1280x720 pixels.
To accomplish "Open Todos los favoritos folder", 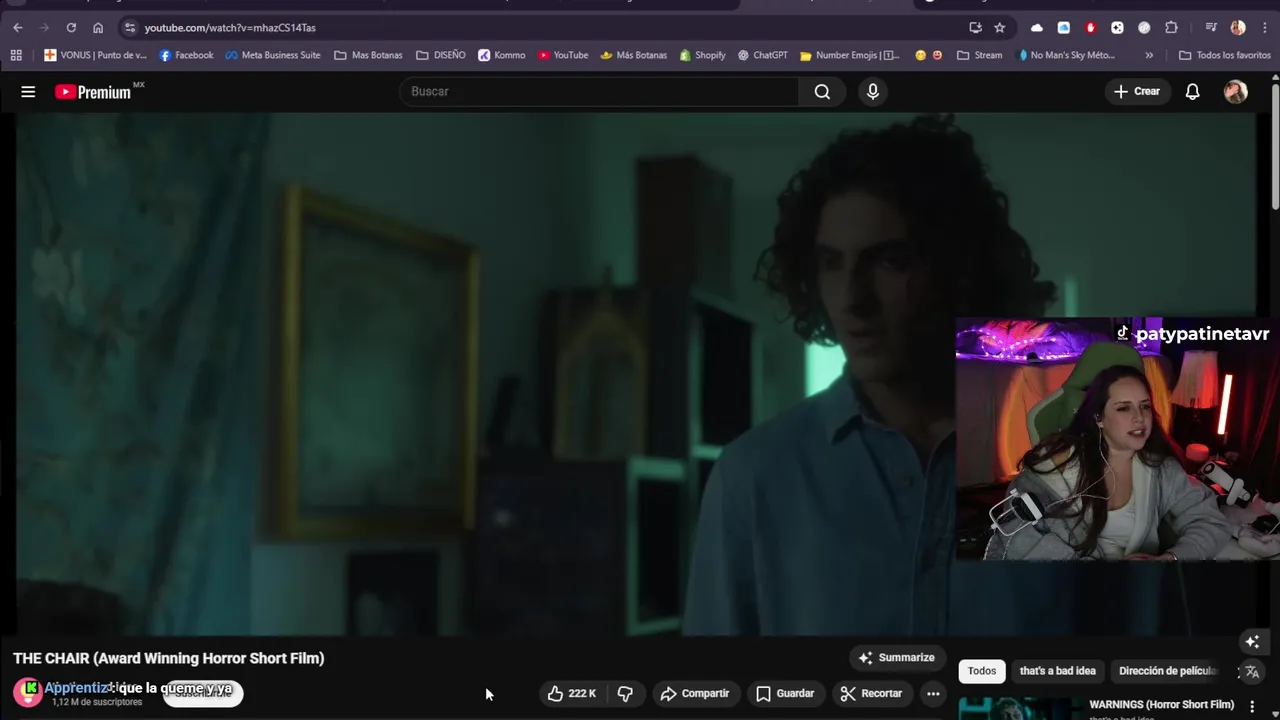I will (x=1225, y=55).
